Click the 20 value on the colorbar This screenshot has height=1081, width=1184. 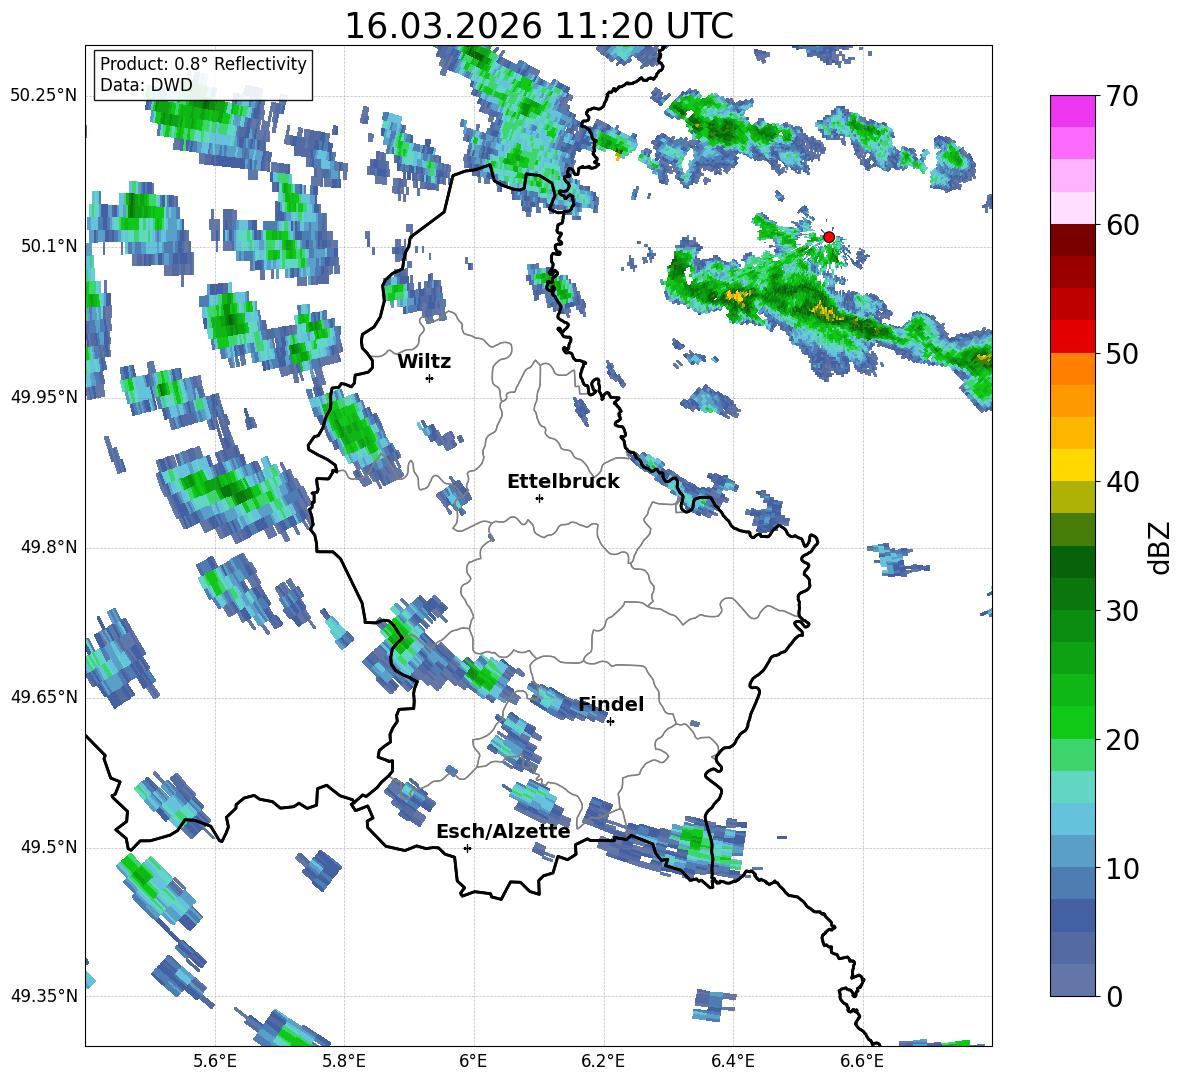(x=1122, y=740)
